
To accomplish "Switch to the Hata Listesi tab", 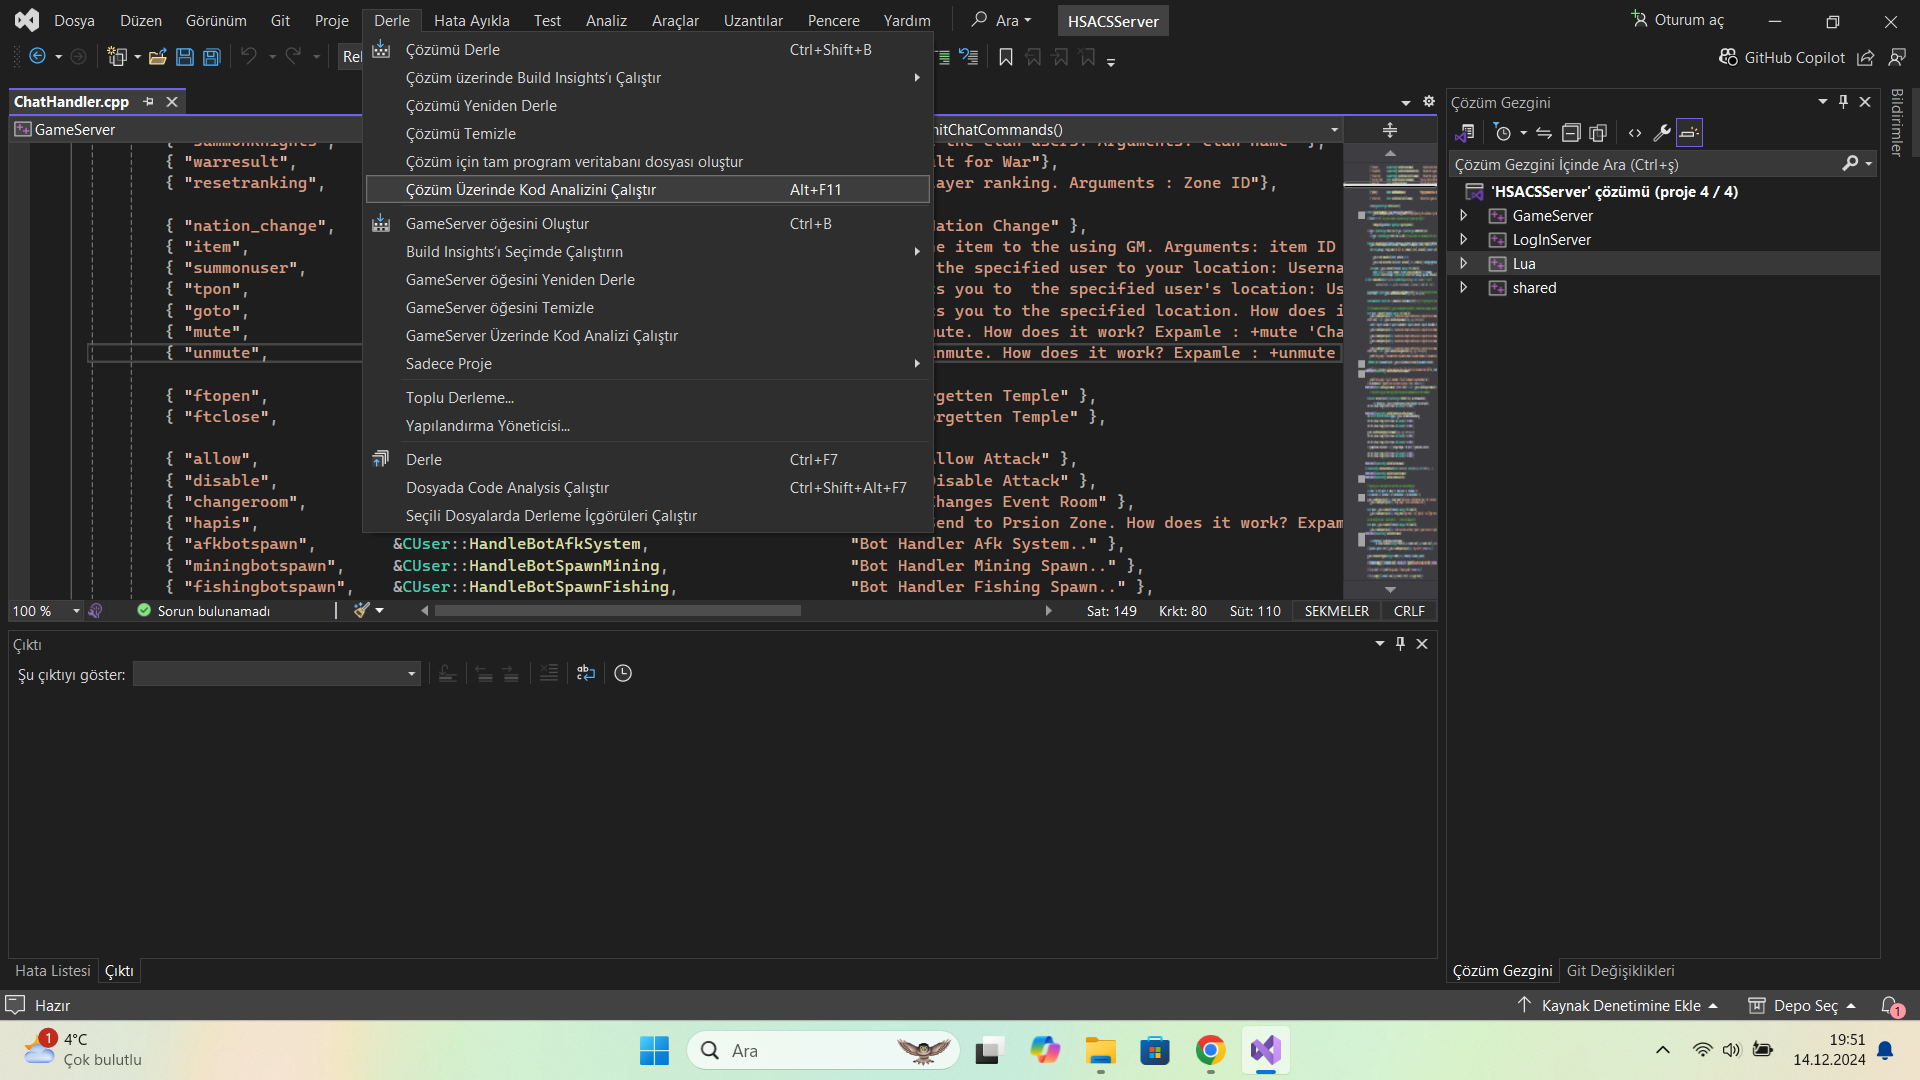I will (53, 970).
